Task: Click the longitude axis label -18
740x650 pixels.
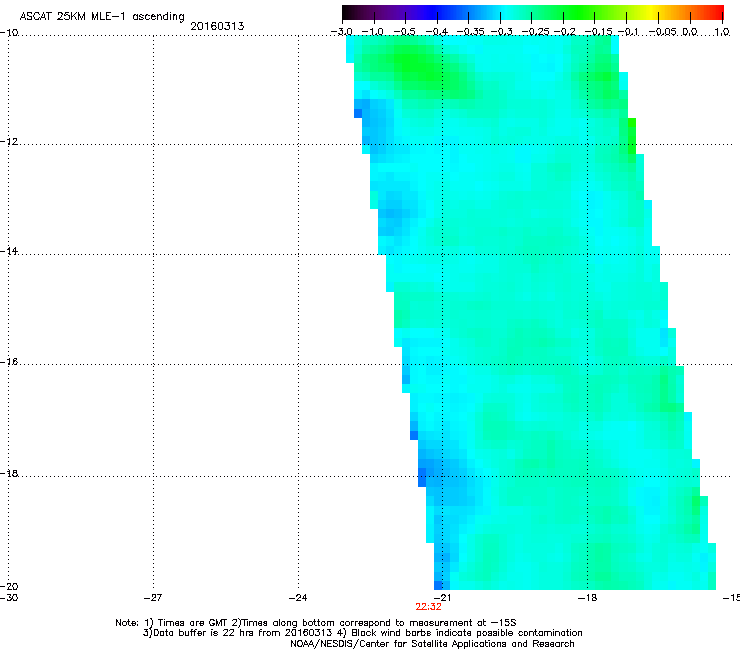Action: coord(587,598)
